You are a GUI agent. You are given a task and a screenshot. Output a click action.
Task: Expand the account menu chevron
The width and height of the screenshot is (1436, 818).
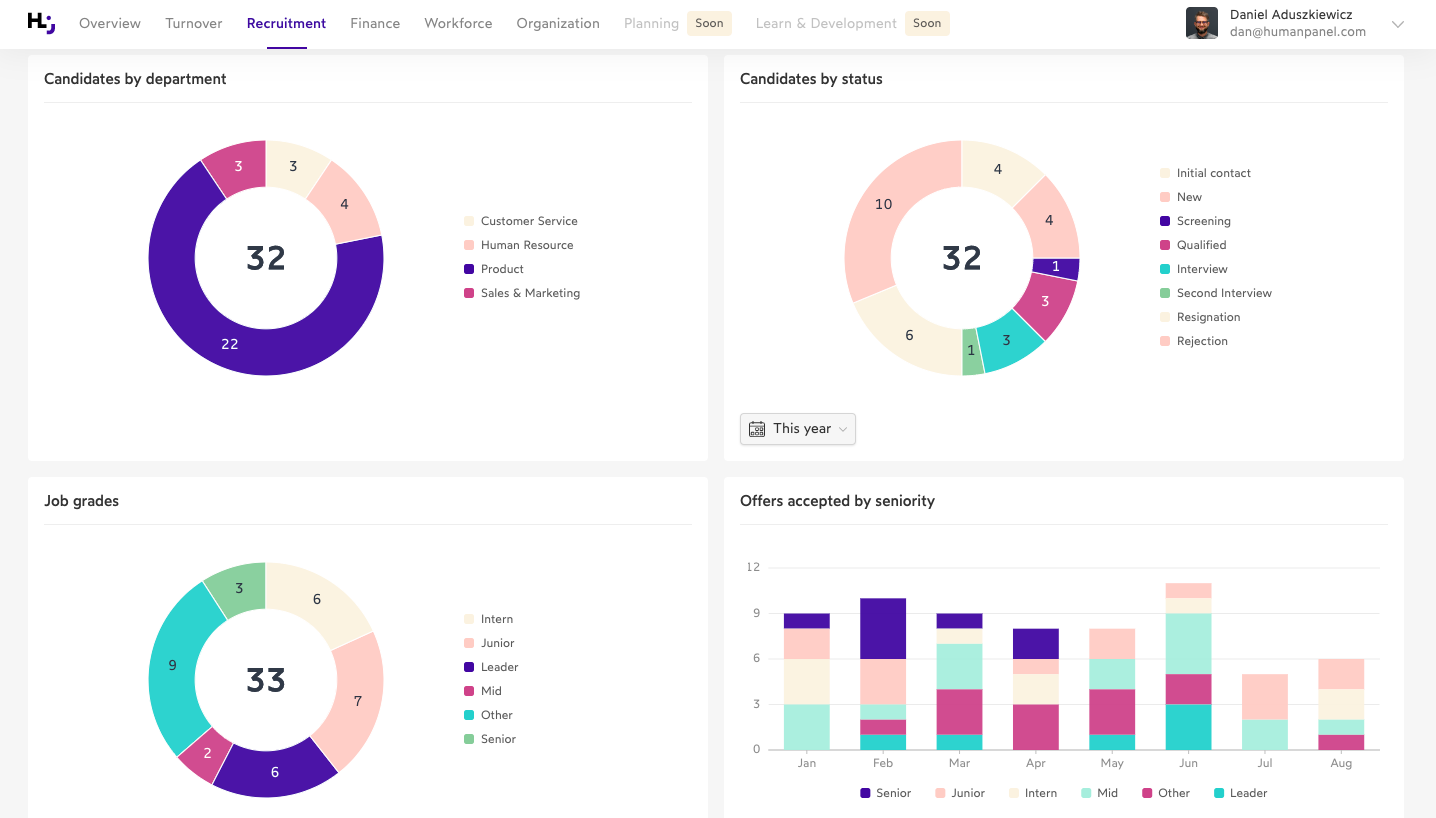(x=1398, y=24)
